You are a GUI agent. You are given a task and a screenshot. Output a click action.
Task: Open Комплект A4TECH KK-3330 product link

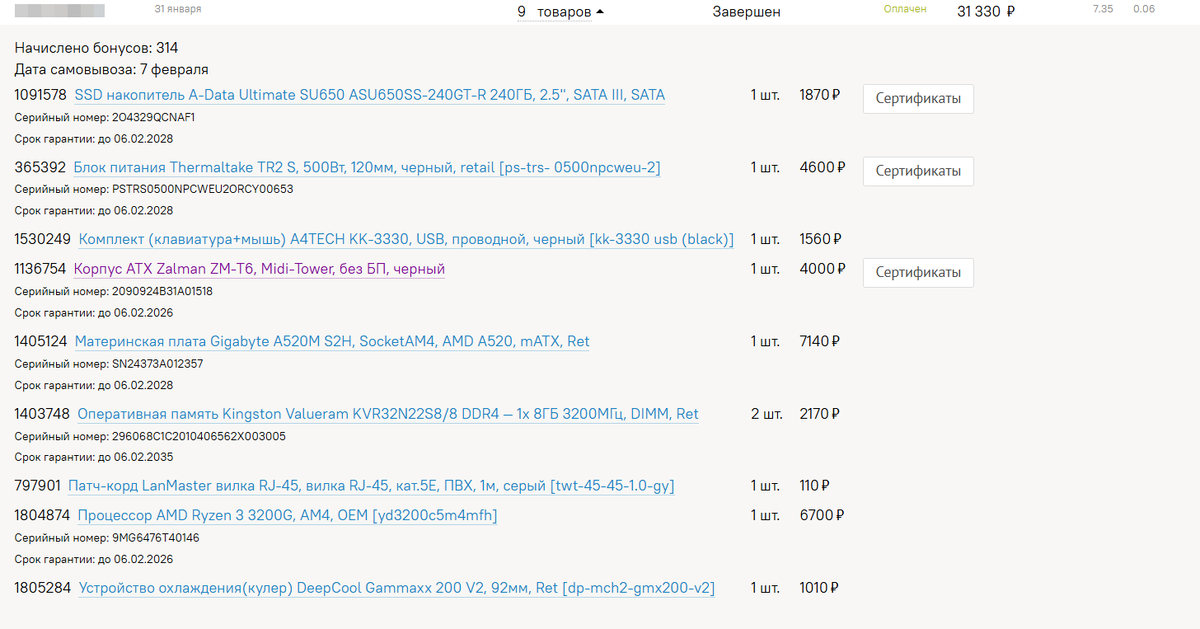406,239
